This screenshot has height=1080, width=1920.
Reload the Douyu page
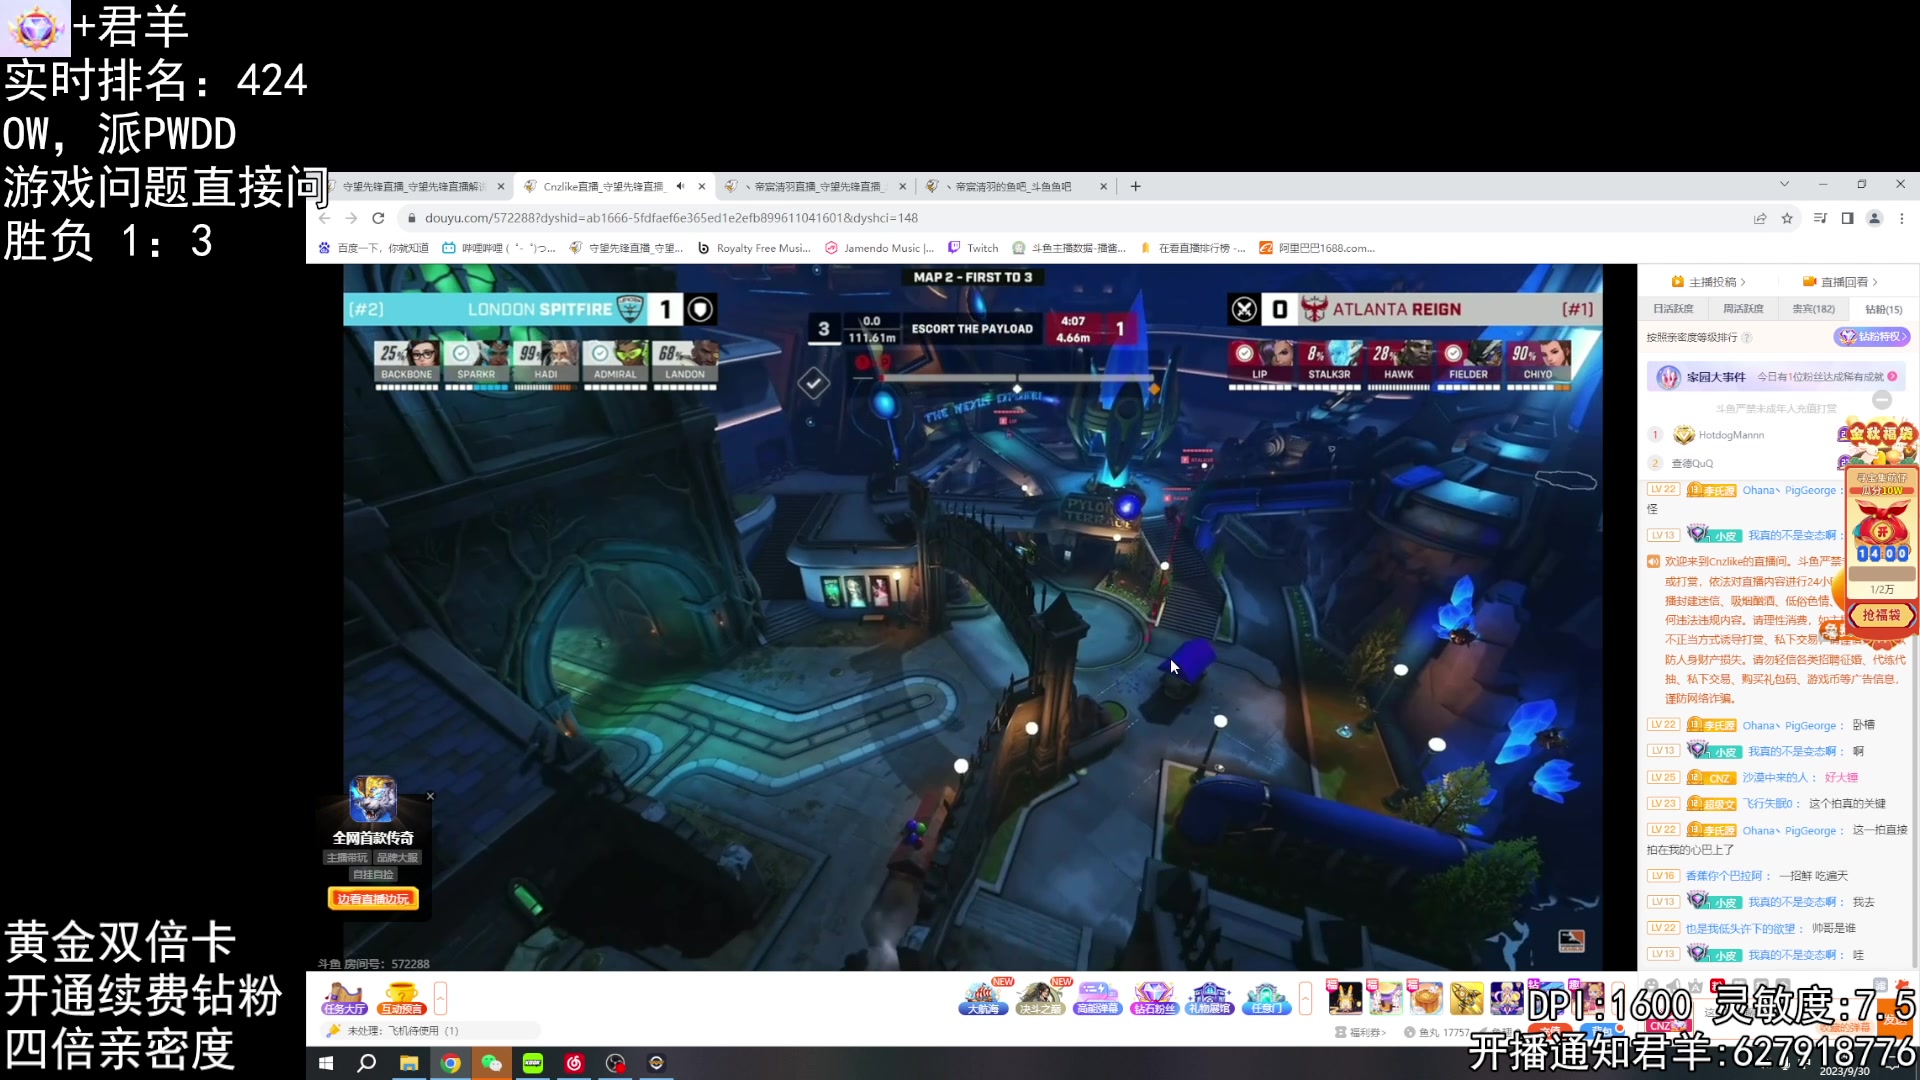(378, 218)
